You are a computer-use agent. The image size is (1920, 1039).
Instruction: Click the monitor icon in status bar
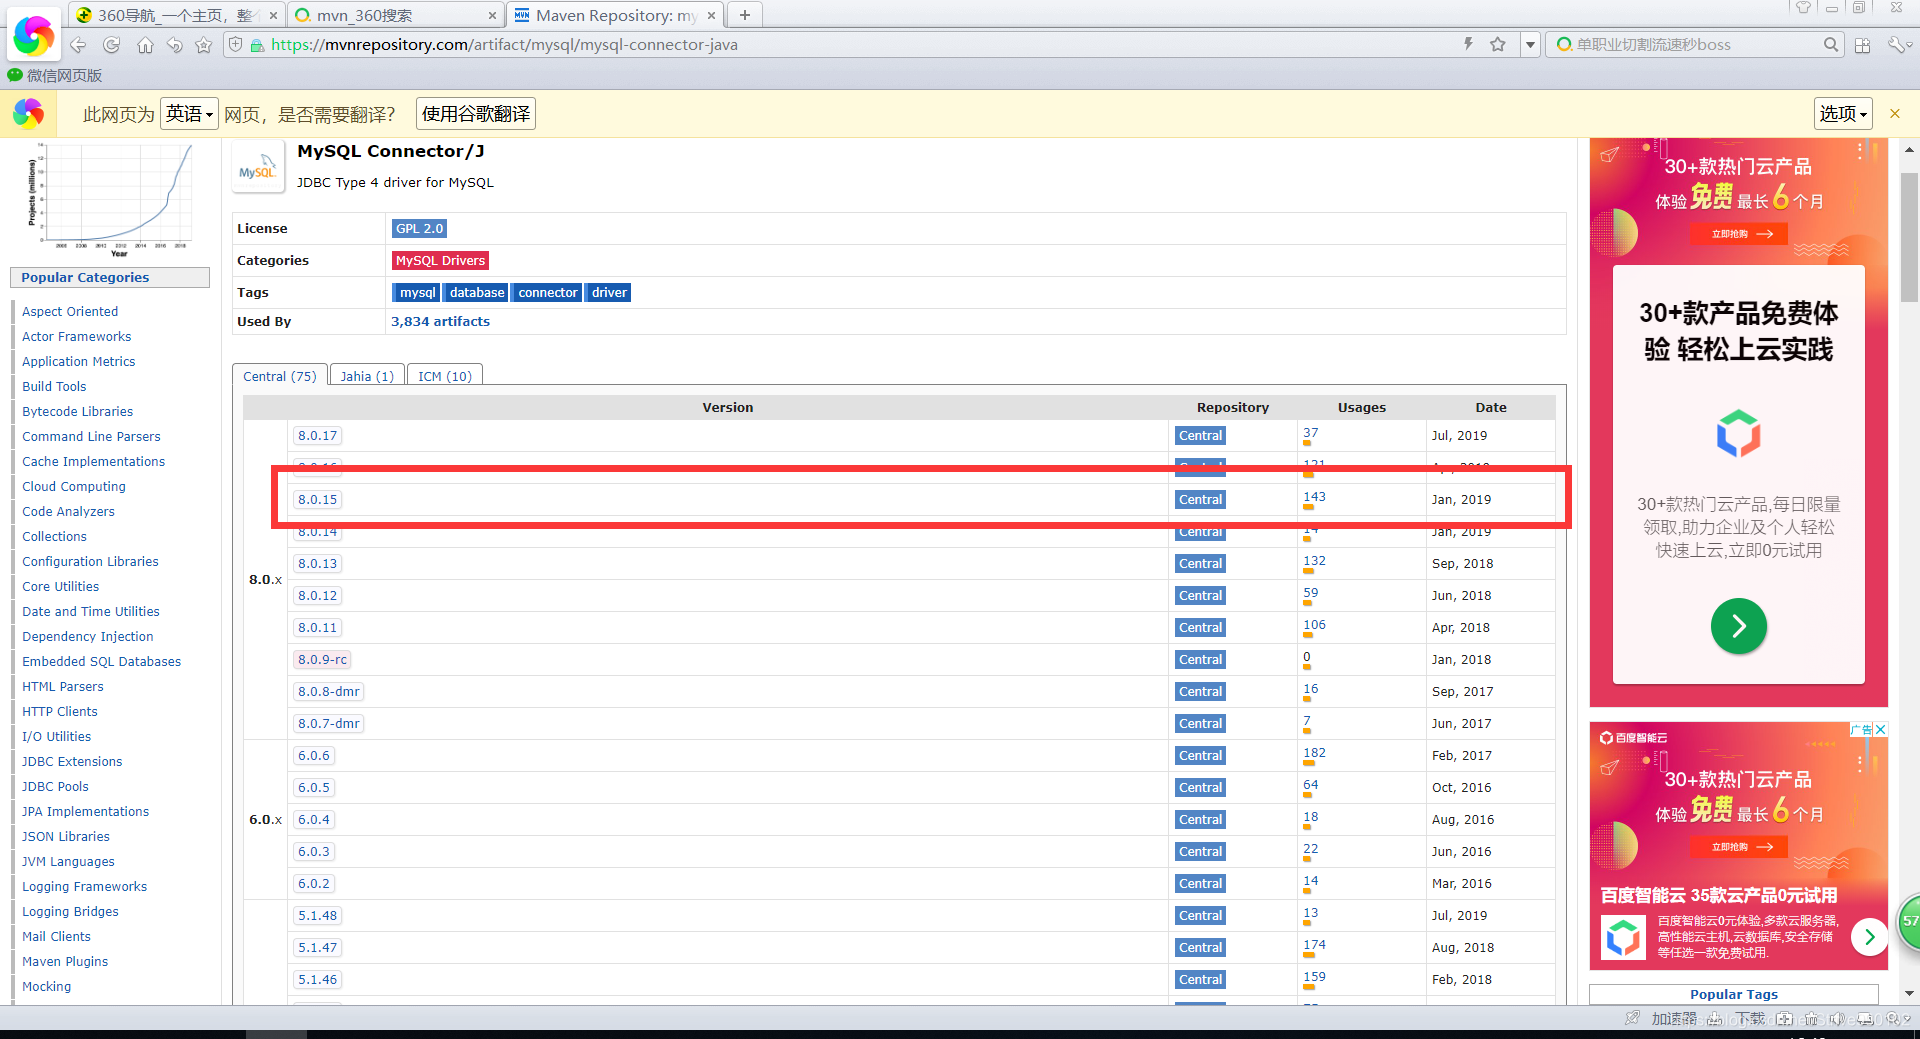[1864, 1019]
